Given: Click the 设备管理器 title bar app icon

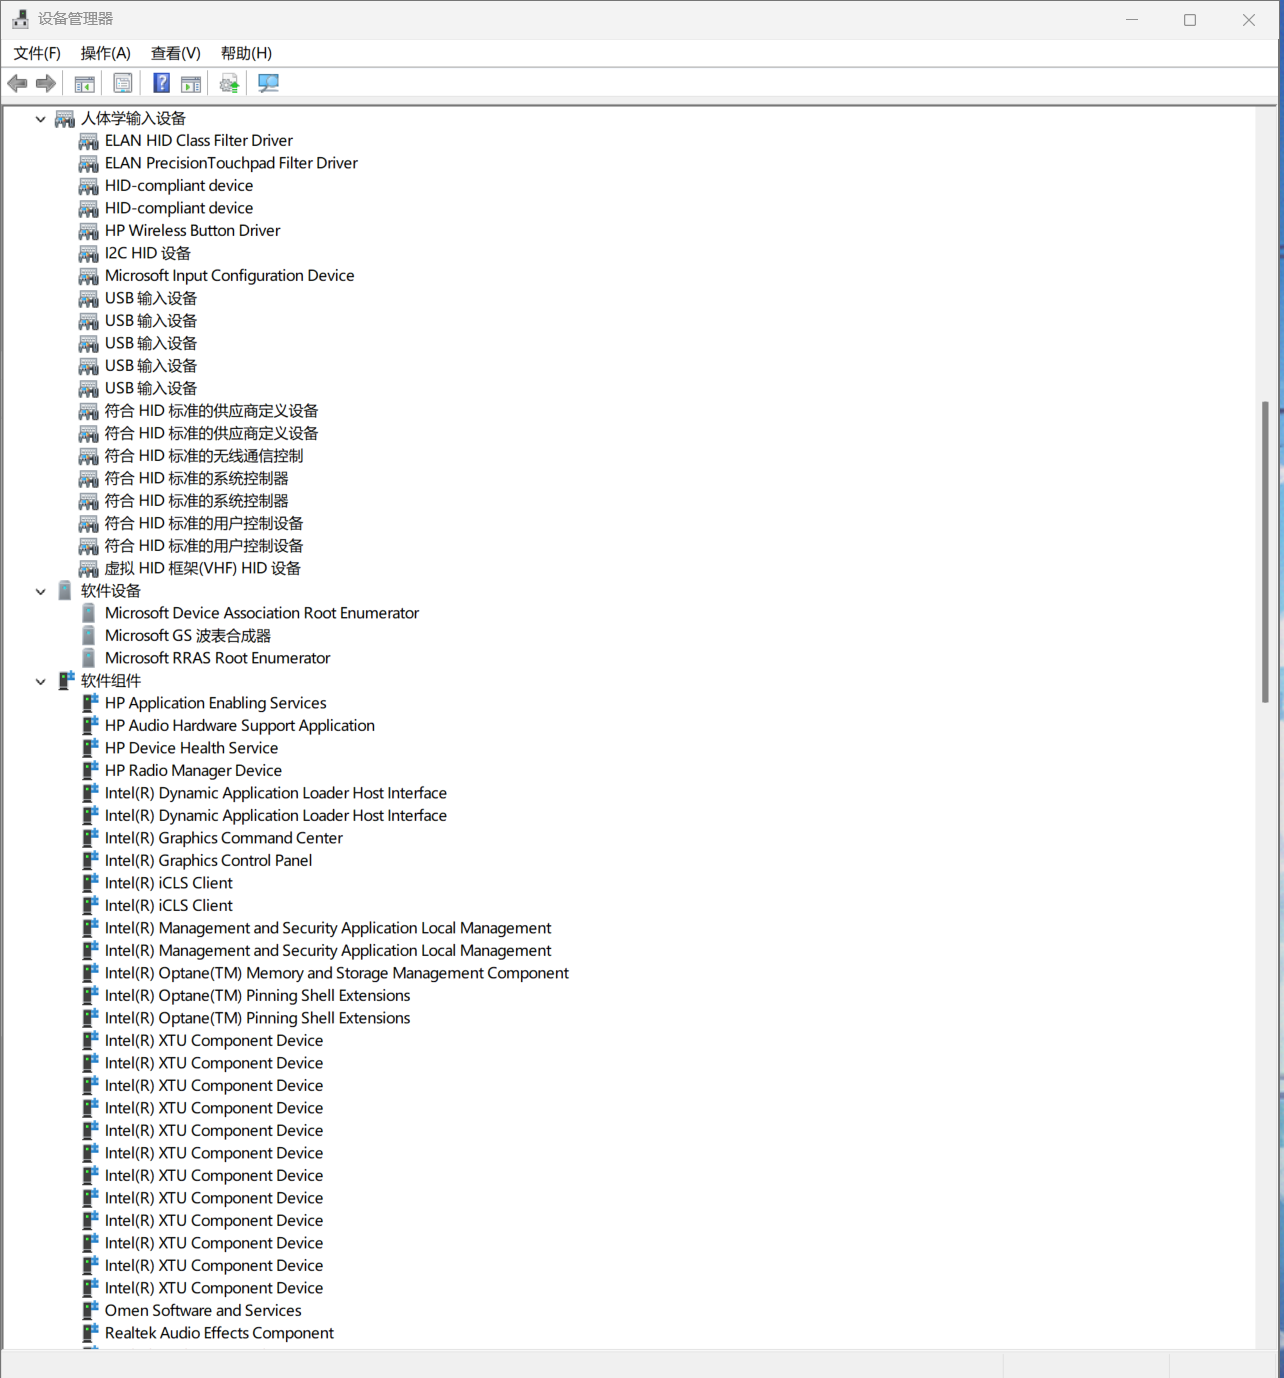Looking at the screenshot, I should [20, 19].
